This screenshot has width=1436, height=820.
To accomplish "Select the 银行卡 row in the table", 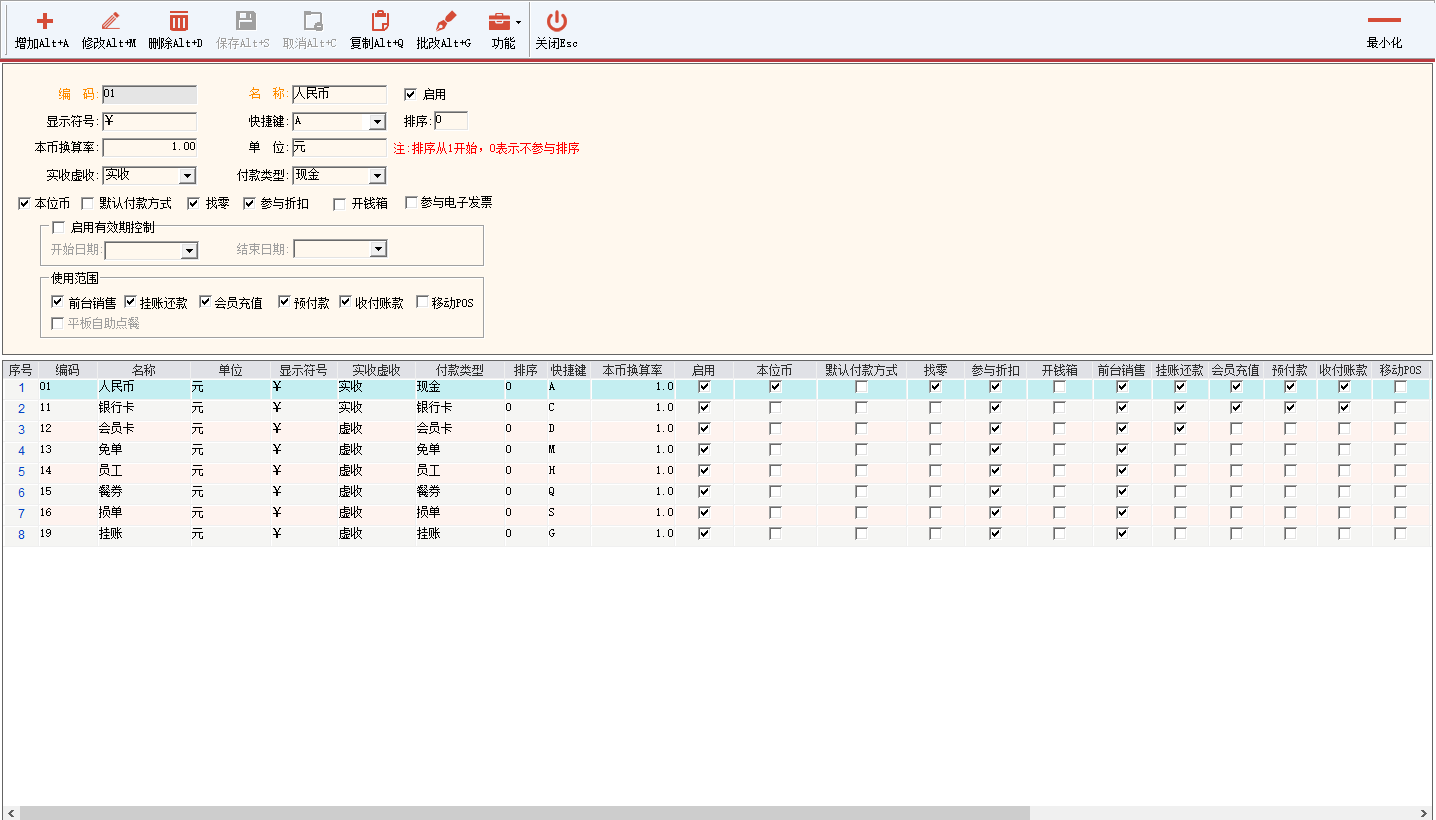I will [717, 408].
